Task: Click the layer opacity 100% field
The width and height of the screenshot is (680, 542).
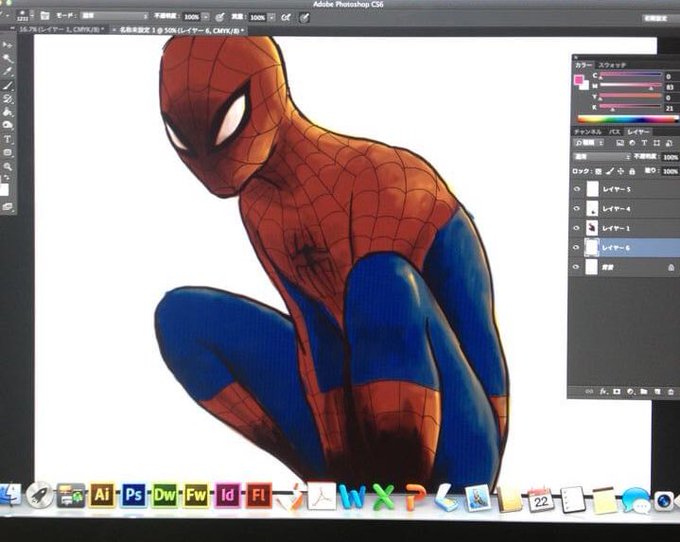Action: (x=670, y=157)
